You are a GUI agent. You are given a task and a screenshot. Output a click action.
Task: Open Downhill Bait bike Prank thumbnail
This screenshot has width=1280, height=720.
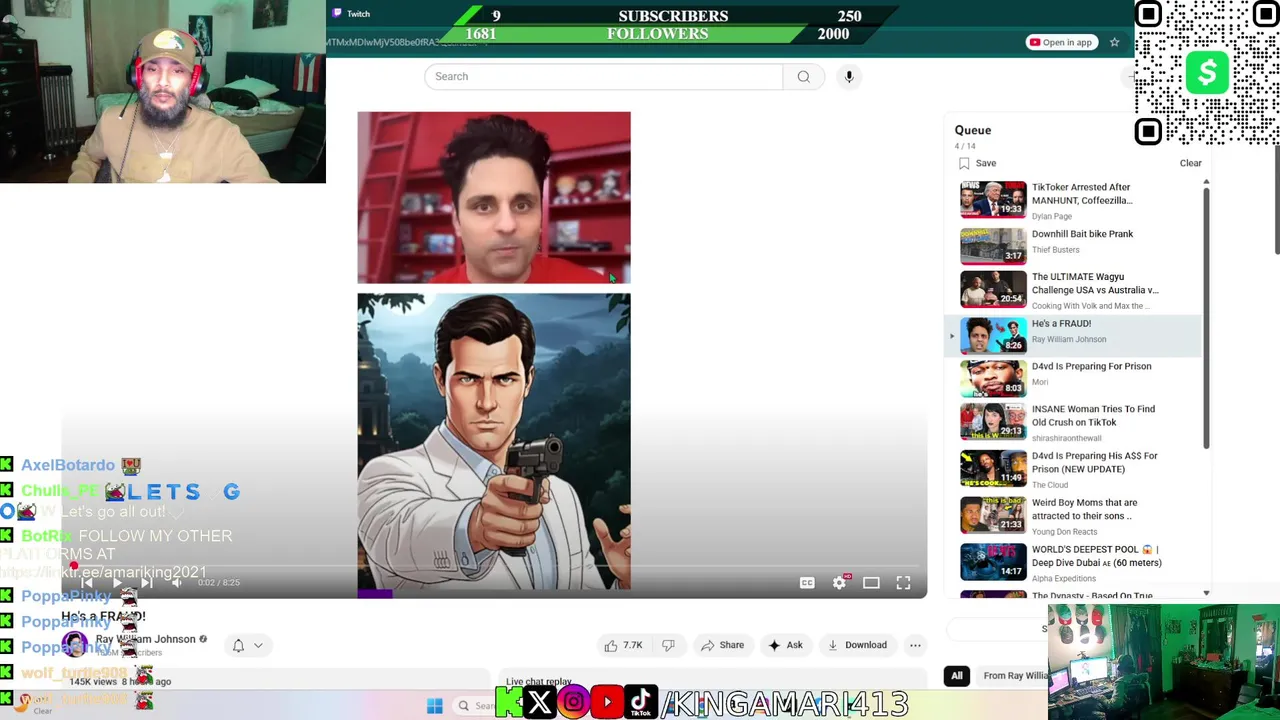[993, 246]
